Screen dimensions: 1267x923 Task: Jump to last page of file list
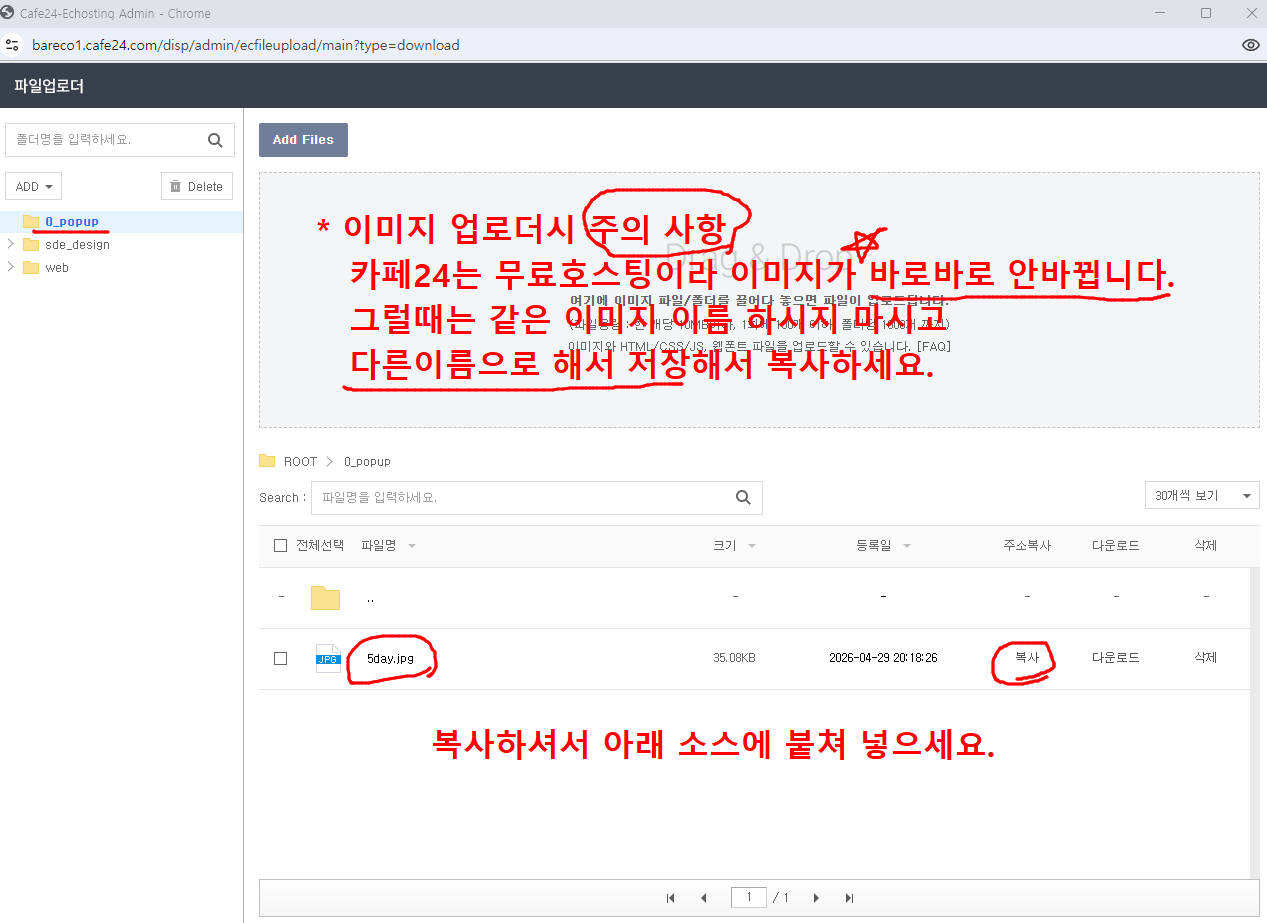point(850,898)
